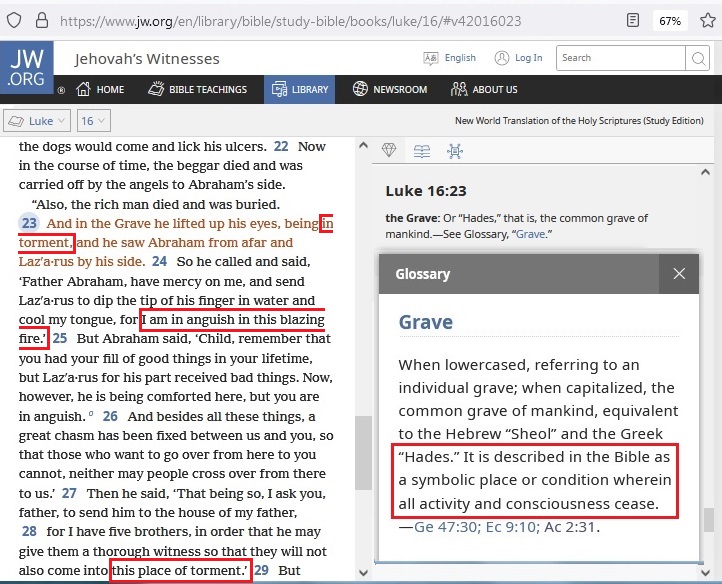Open the Ec 9:10 scripture reference
This screenshot has height=584, width=722.
tap(511, 526)
